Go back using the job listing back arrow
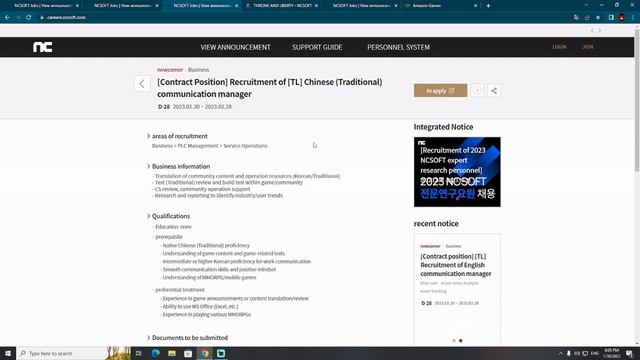Image resolution: width=640 pixels, height=360 pixels. pos(142,84)
